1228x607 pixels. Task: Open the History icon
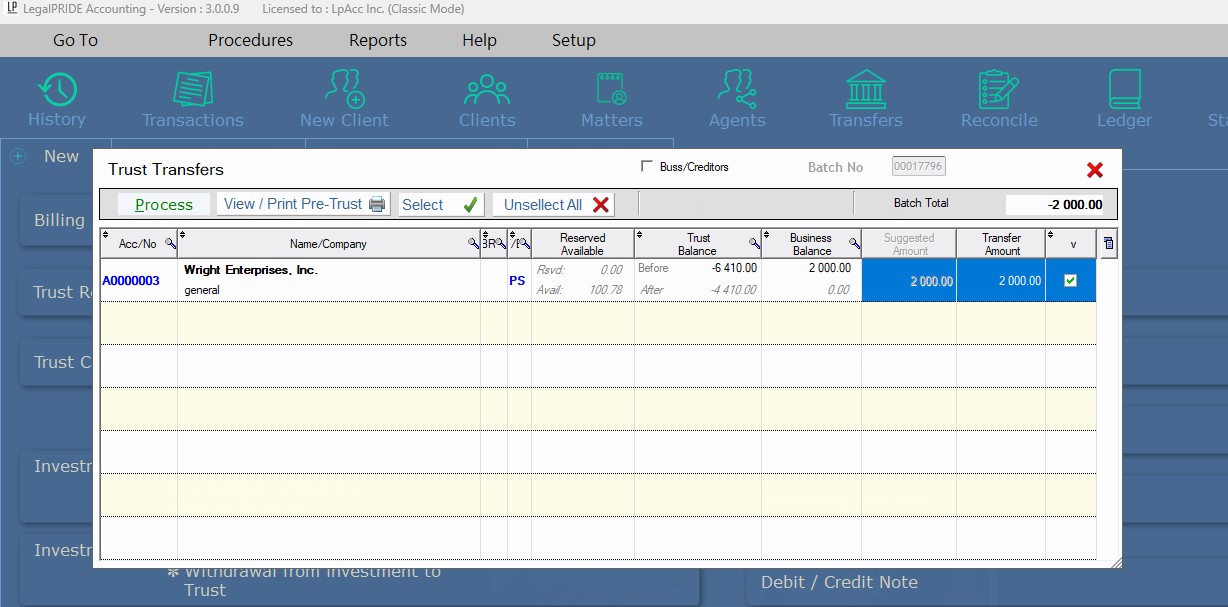(x=57, y=100)
